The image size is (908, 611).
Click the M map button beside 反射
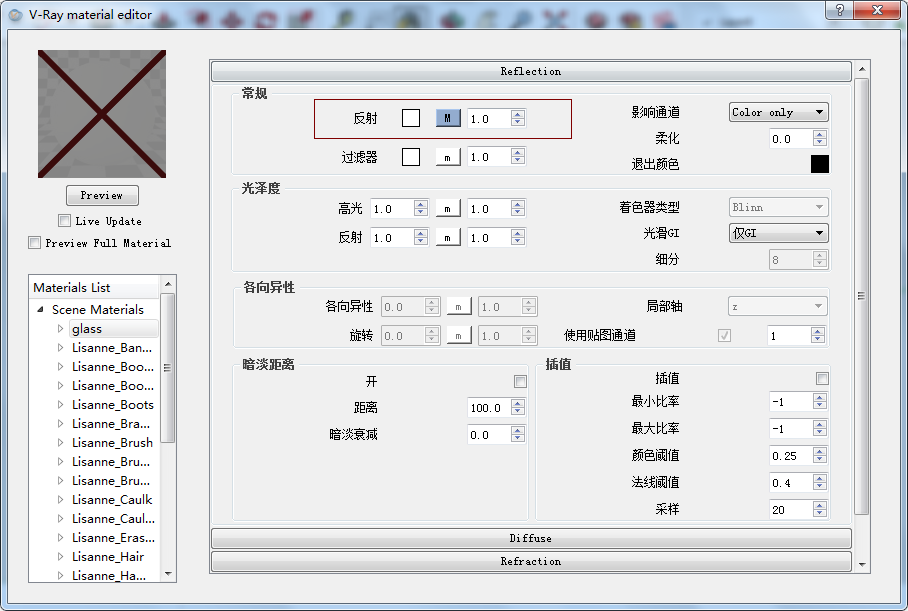pos(447,118)
